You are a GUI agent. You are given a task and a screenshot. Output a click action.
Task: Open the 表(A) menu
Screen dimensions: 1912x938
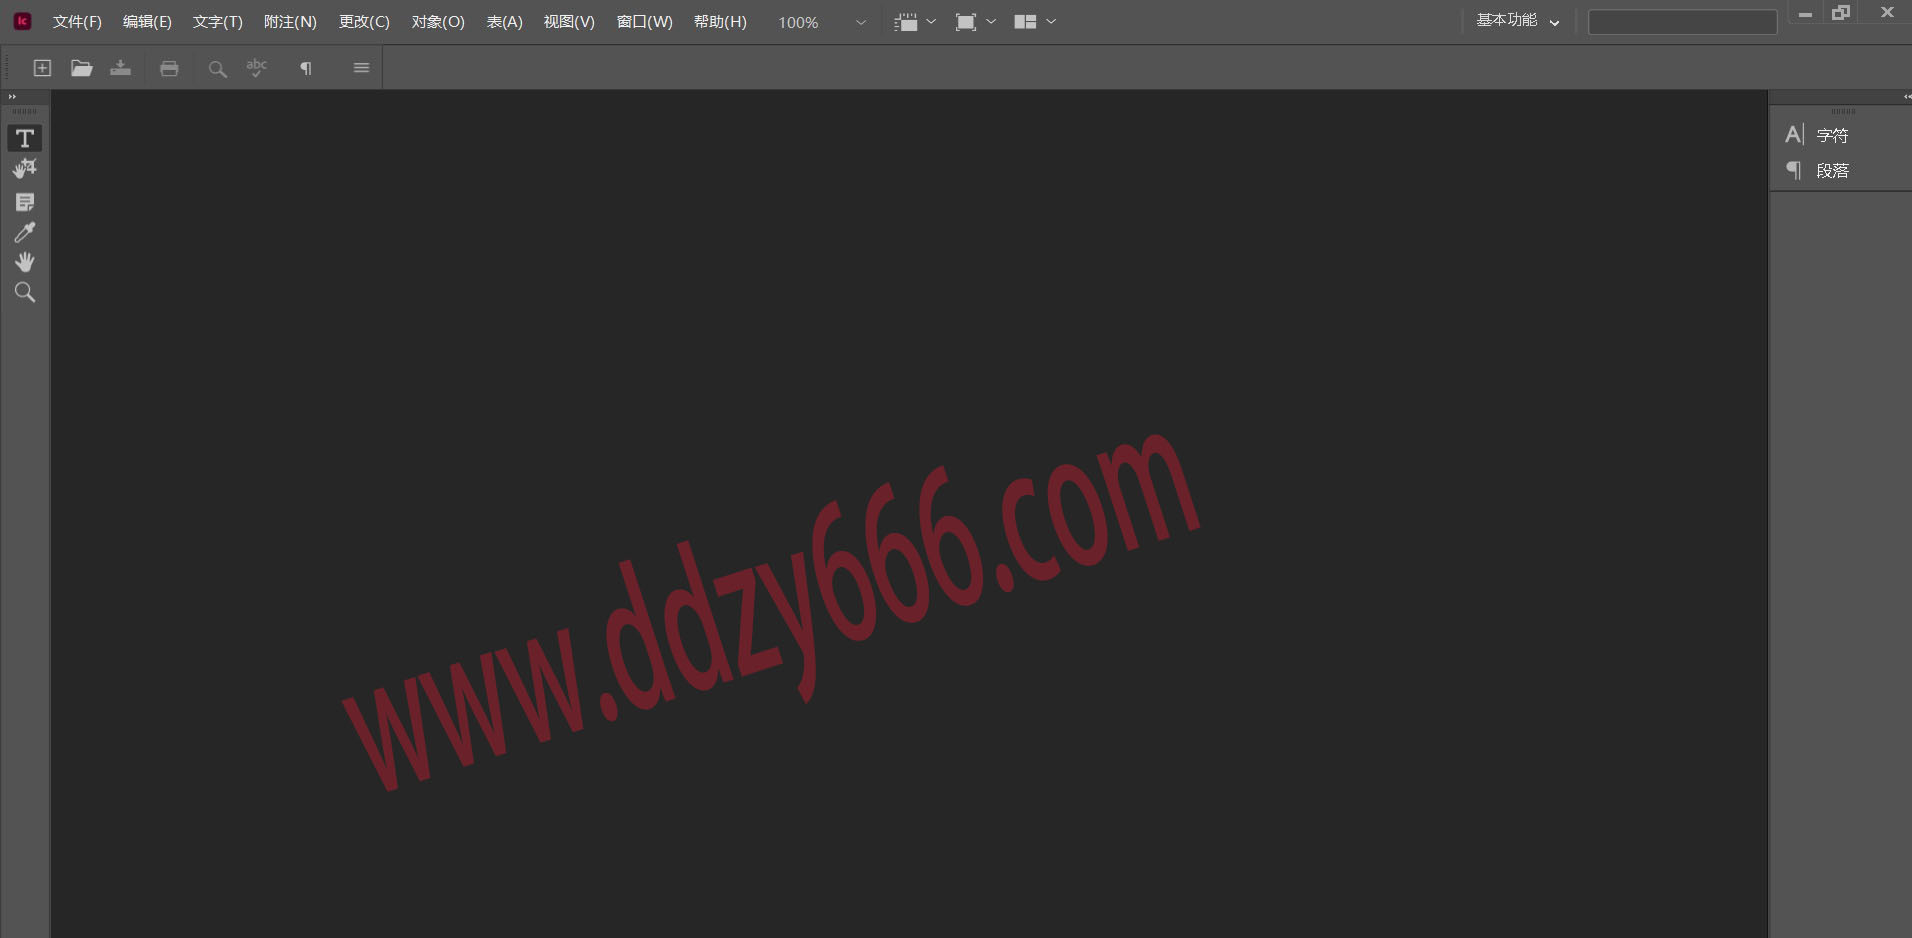pyautogui.click(x=504, y=22)
